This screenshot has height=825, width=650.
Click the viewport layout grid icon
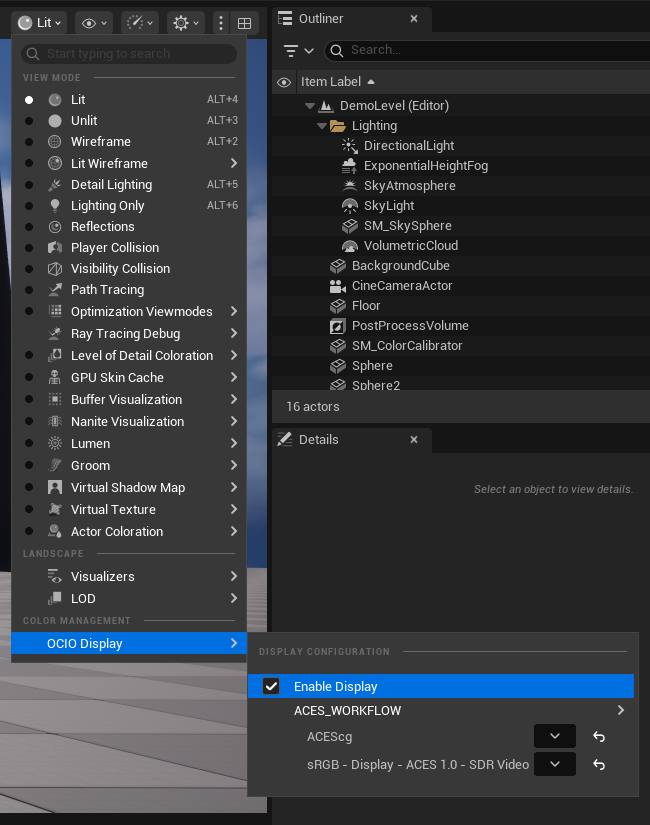tap(245, 23)
